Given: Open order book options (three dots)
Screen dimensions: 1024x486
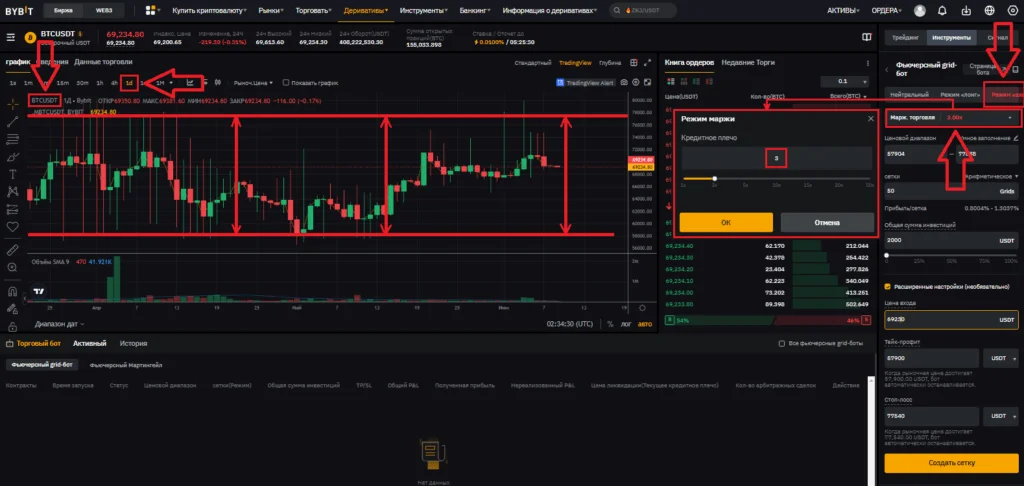Looking at the screenshot, I should point(868,63).
